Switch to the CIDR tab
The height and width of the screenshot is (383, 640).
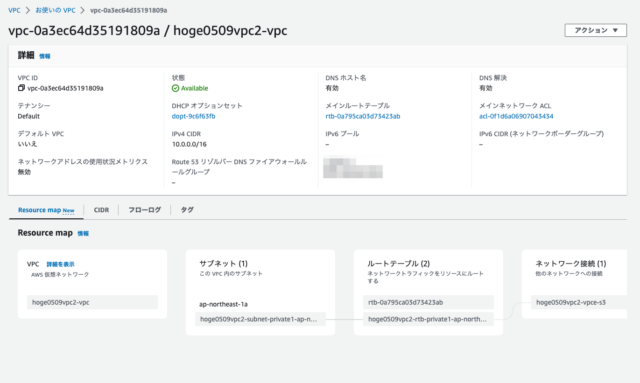point(101,210)
